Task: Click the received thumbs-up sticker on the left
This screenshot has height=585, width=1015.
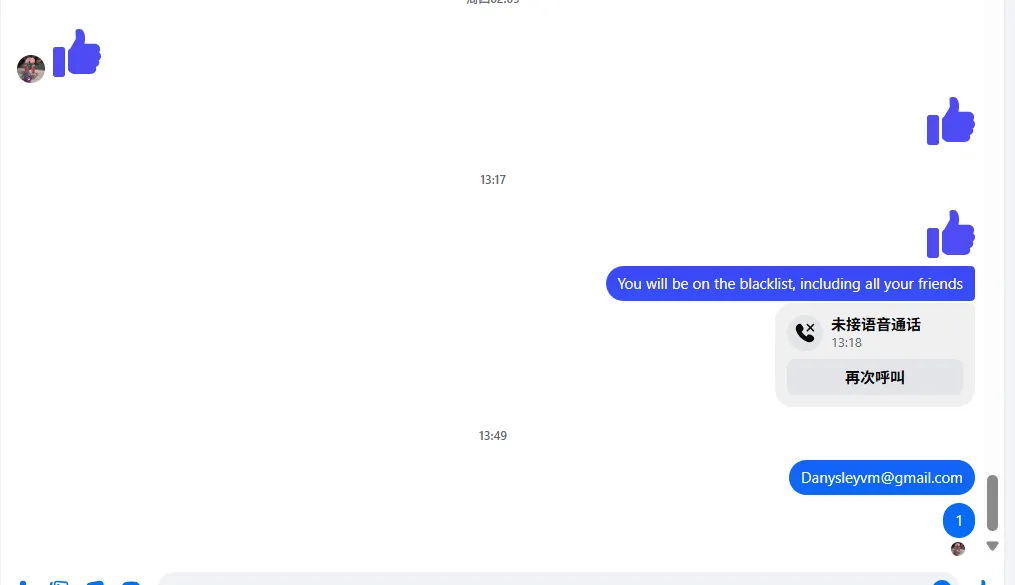Action: click(77, 53)
